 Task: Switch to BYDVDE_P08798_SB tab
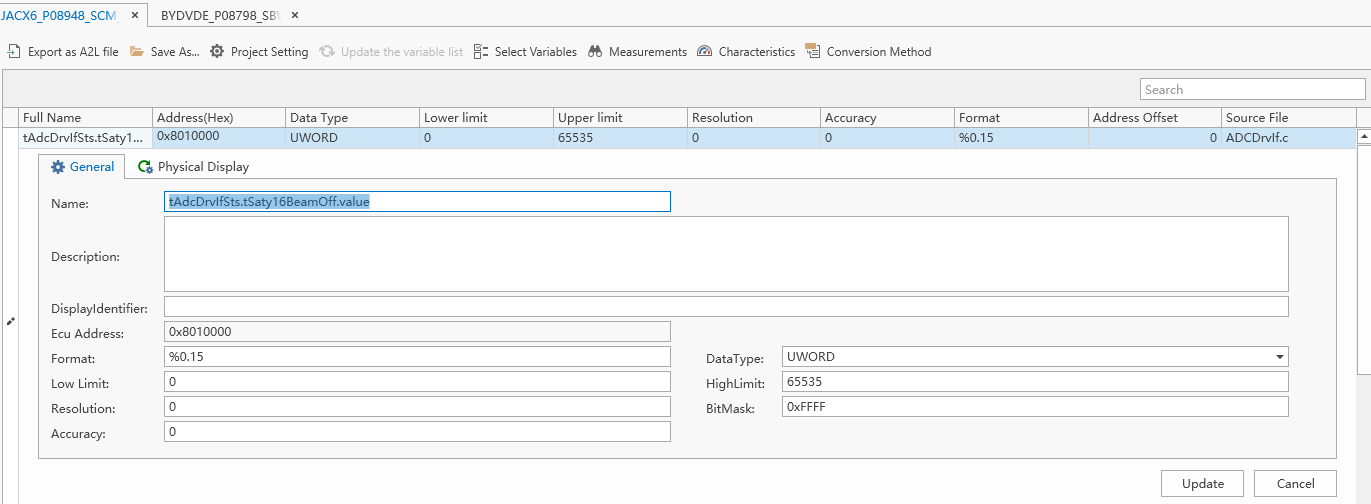(x=218, y=16)
